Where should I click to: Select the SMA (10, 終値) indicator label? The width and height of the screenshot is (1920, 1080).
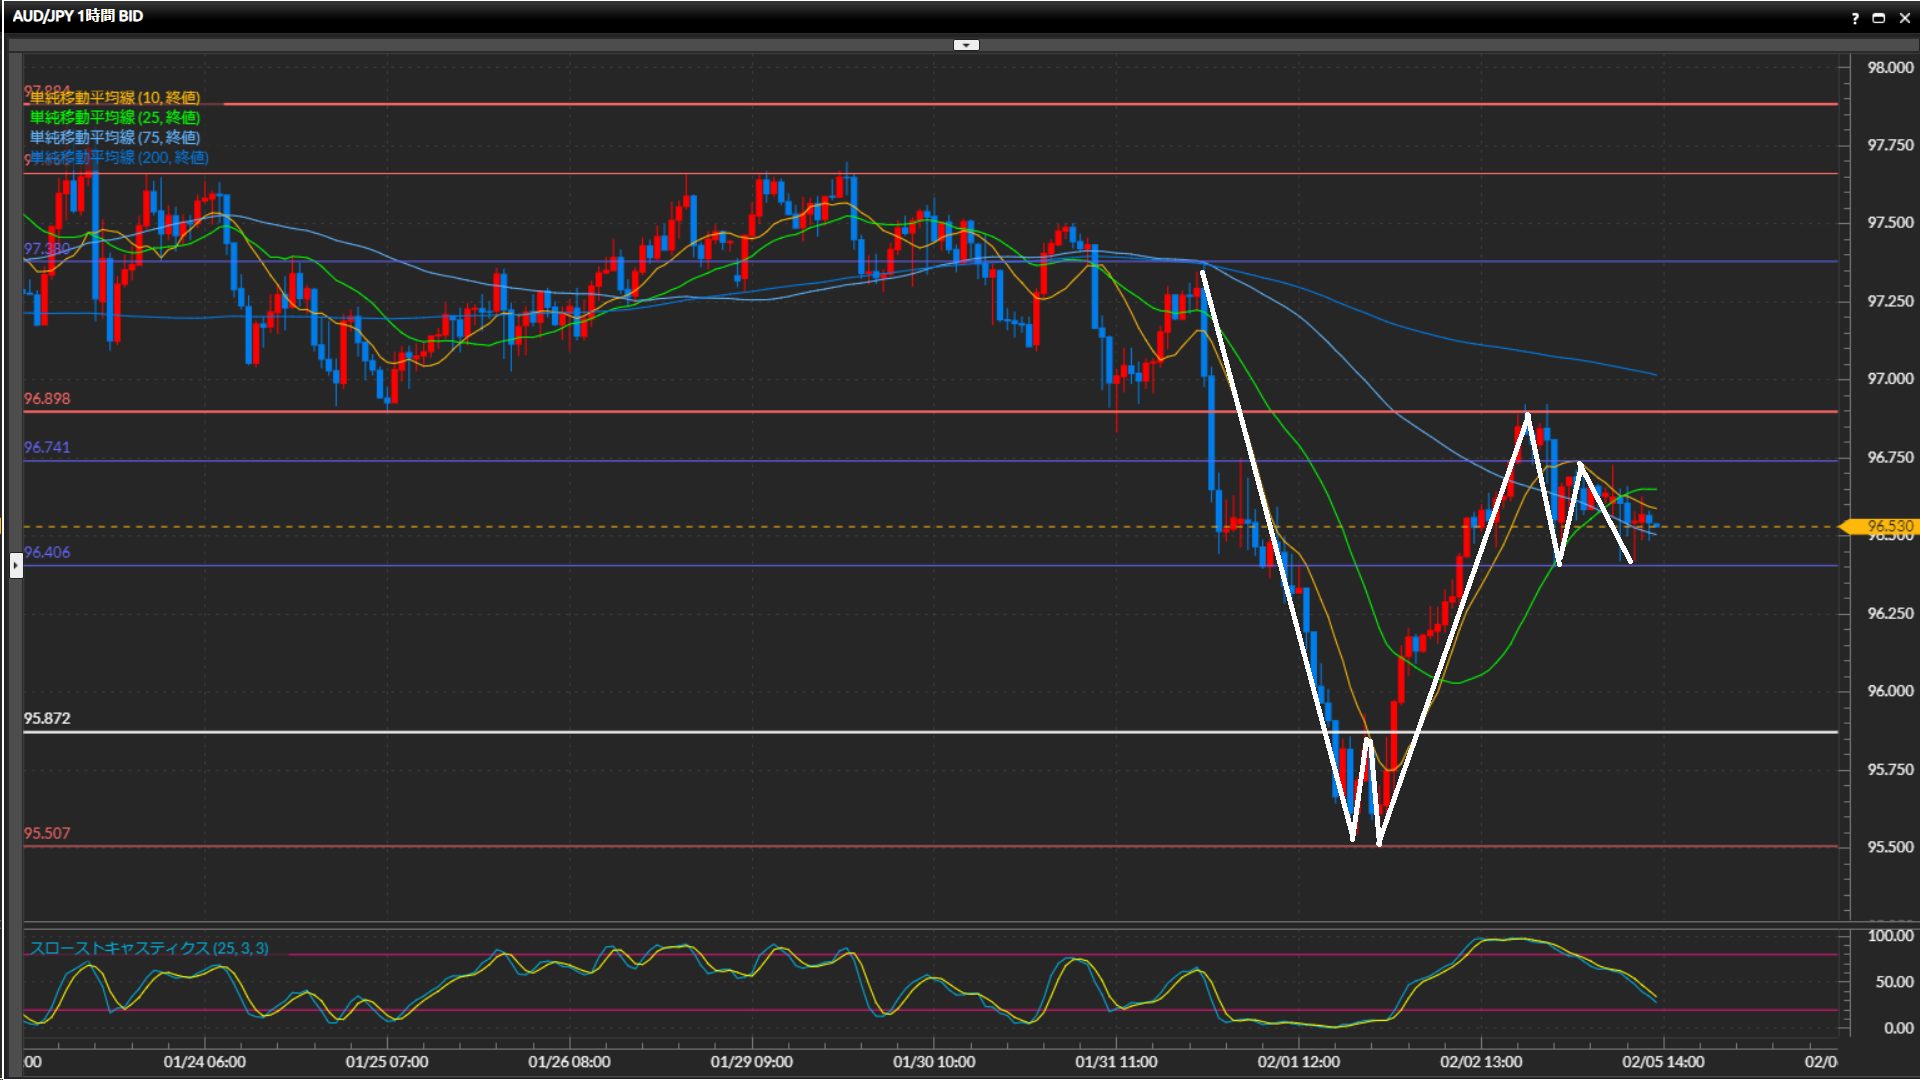pos(114,97)
